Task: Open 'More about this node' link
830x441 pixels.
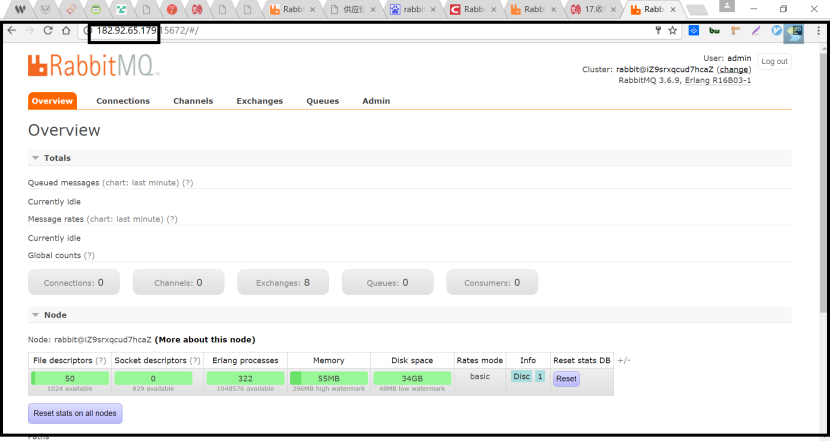Action: pyautogui.click(x=205, y=339)
